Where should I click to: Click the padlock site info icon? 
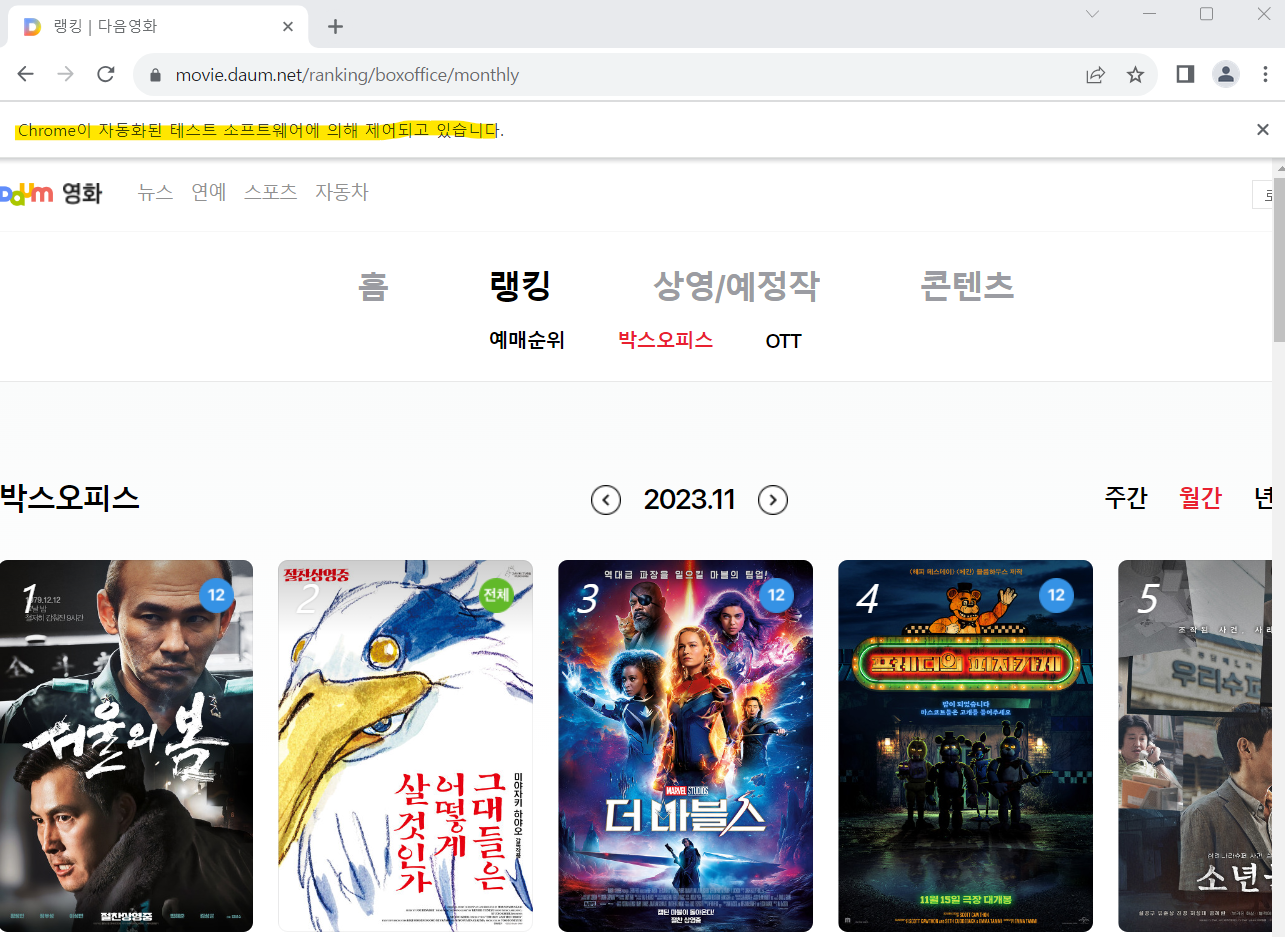click(154, 75)
